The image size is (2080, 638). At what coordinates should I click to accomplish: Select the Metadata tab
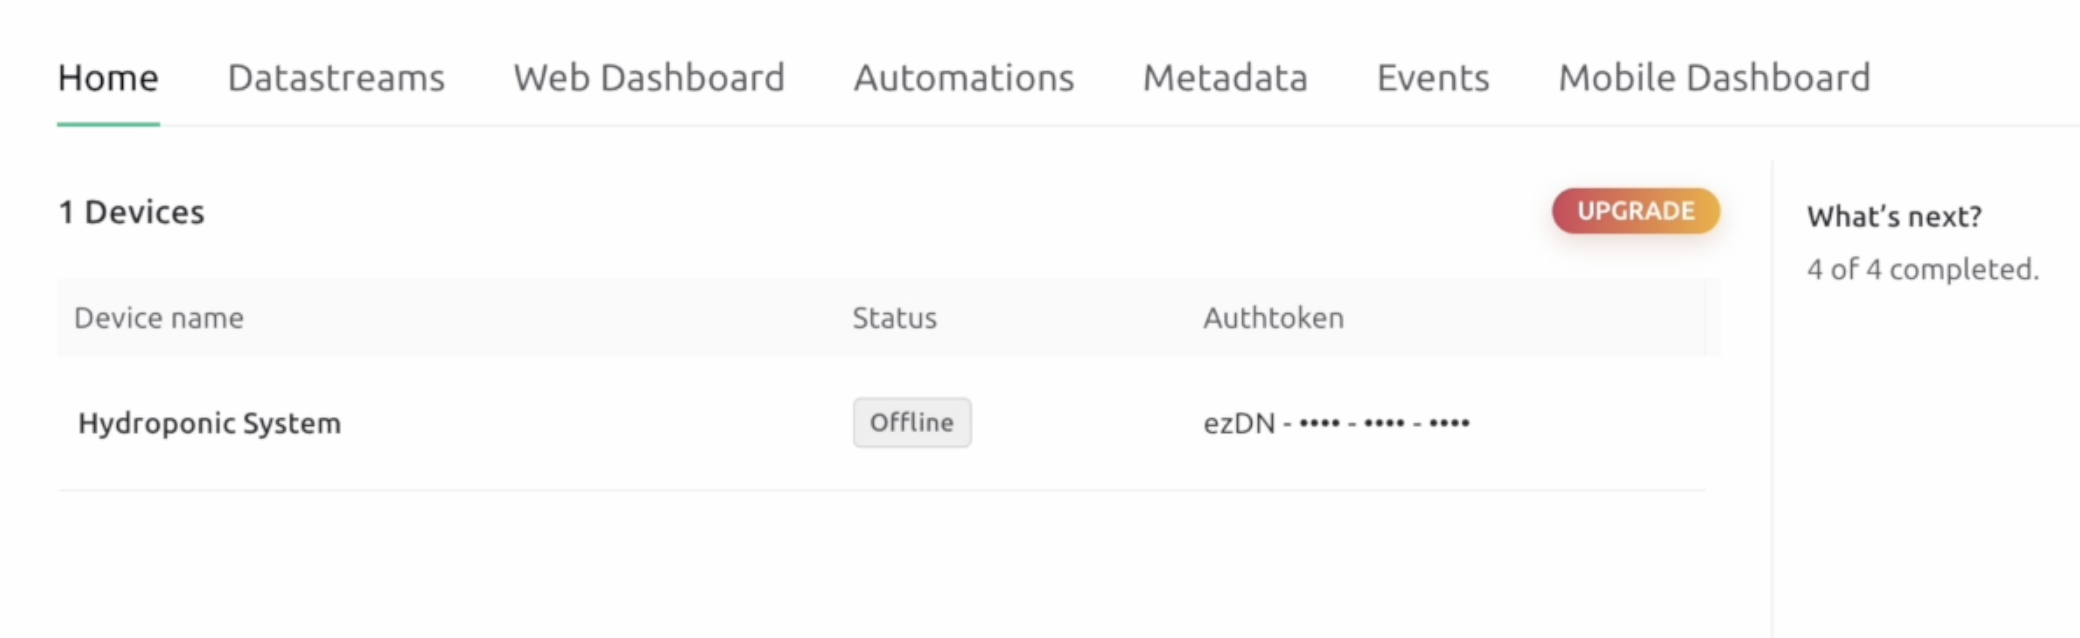(x=1225, y=78)
